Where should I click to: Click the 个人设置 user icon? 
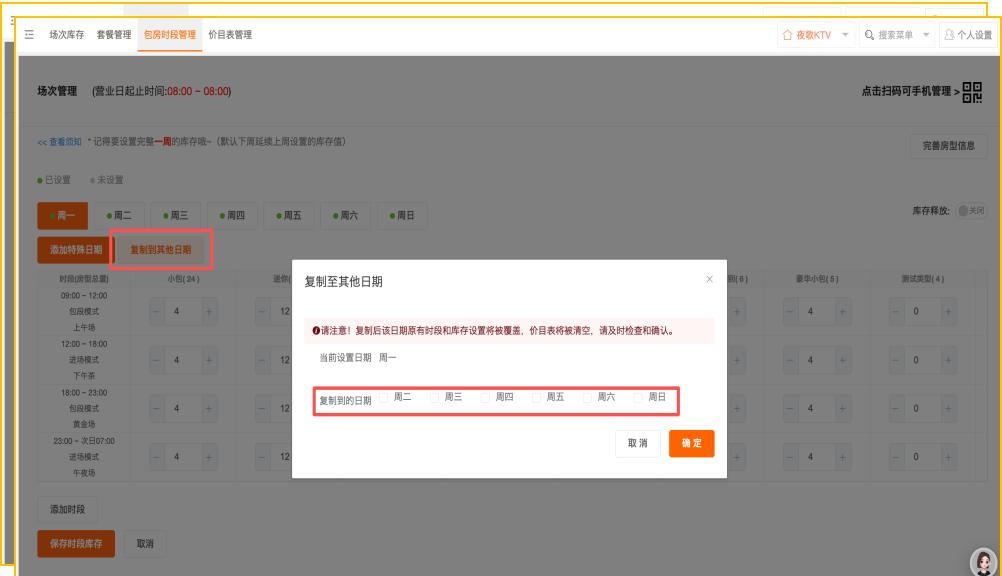(x=949, y=35)
